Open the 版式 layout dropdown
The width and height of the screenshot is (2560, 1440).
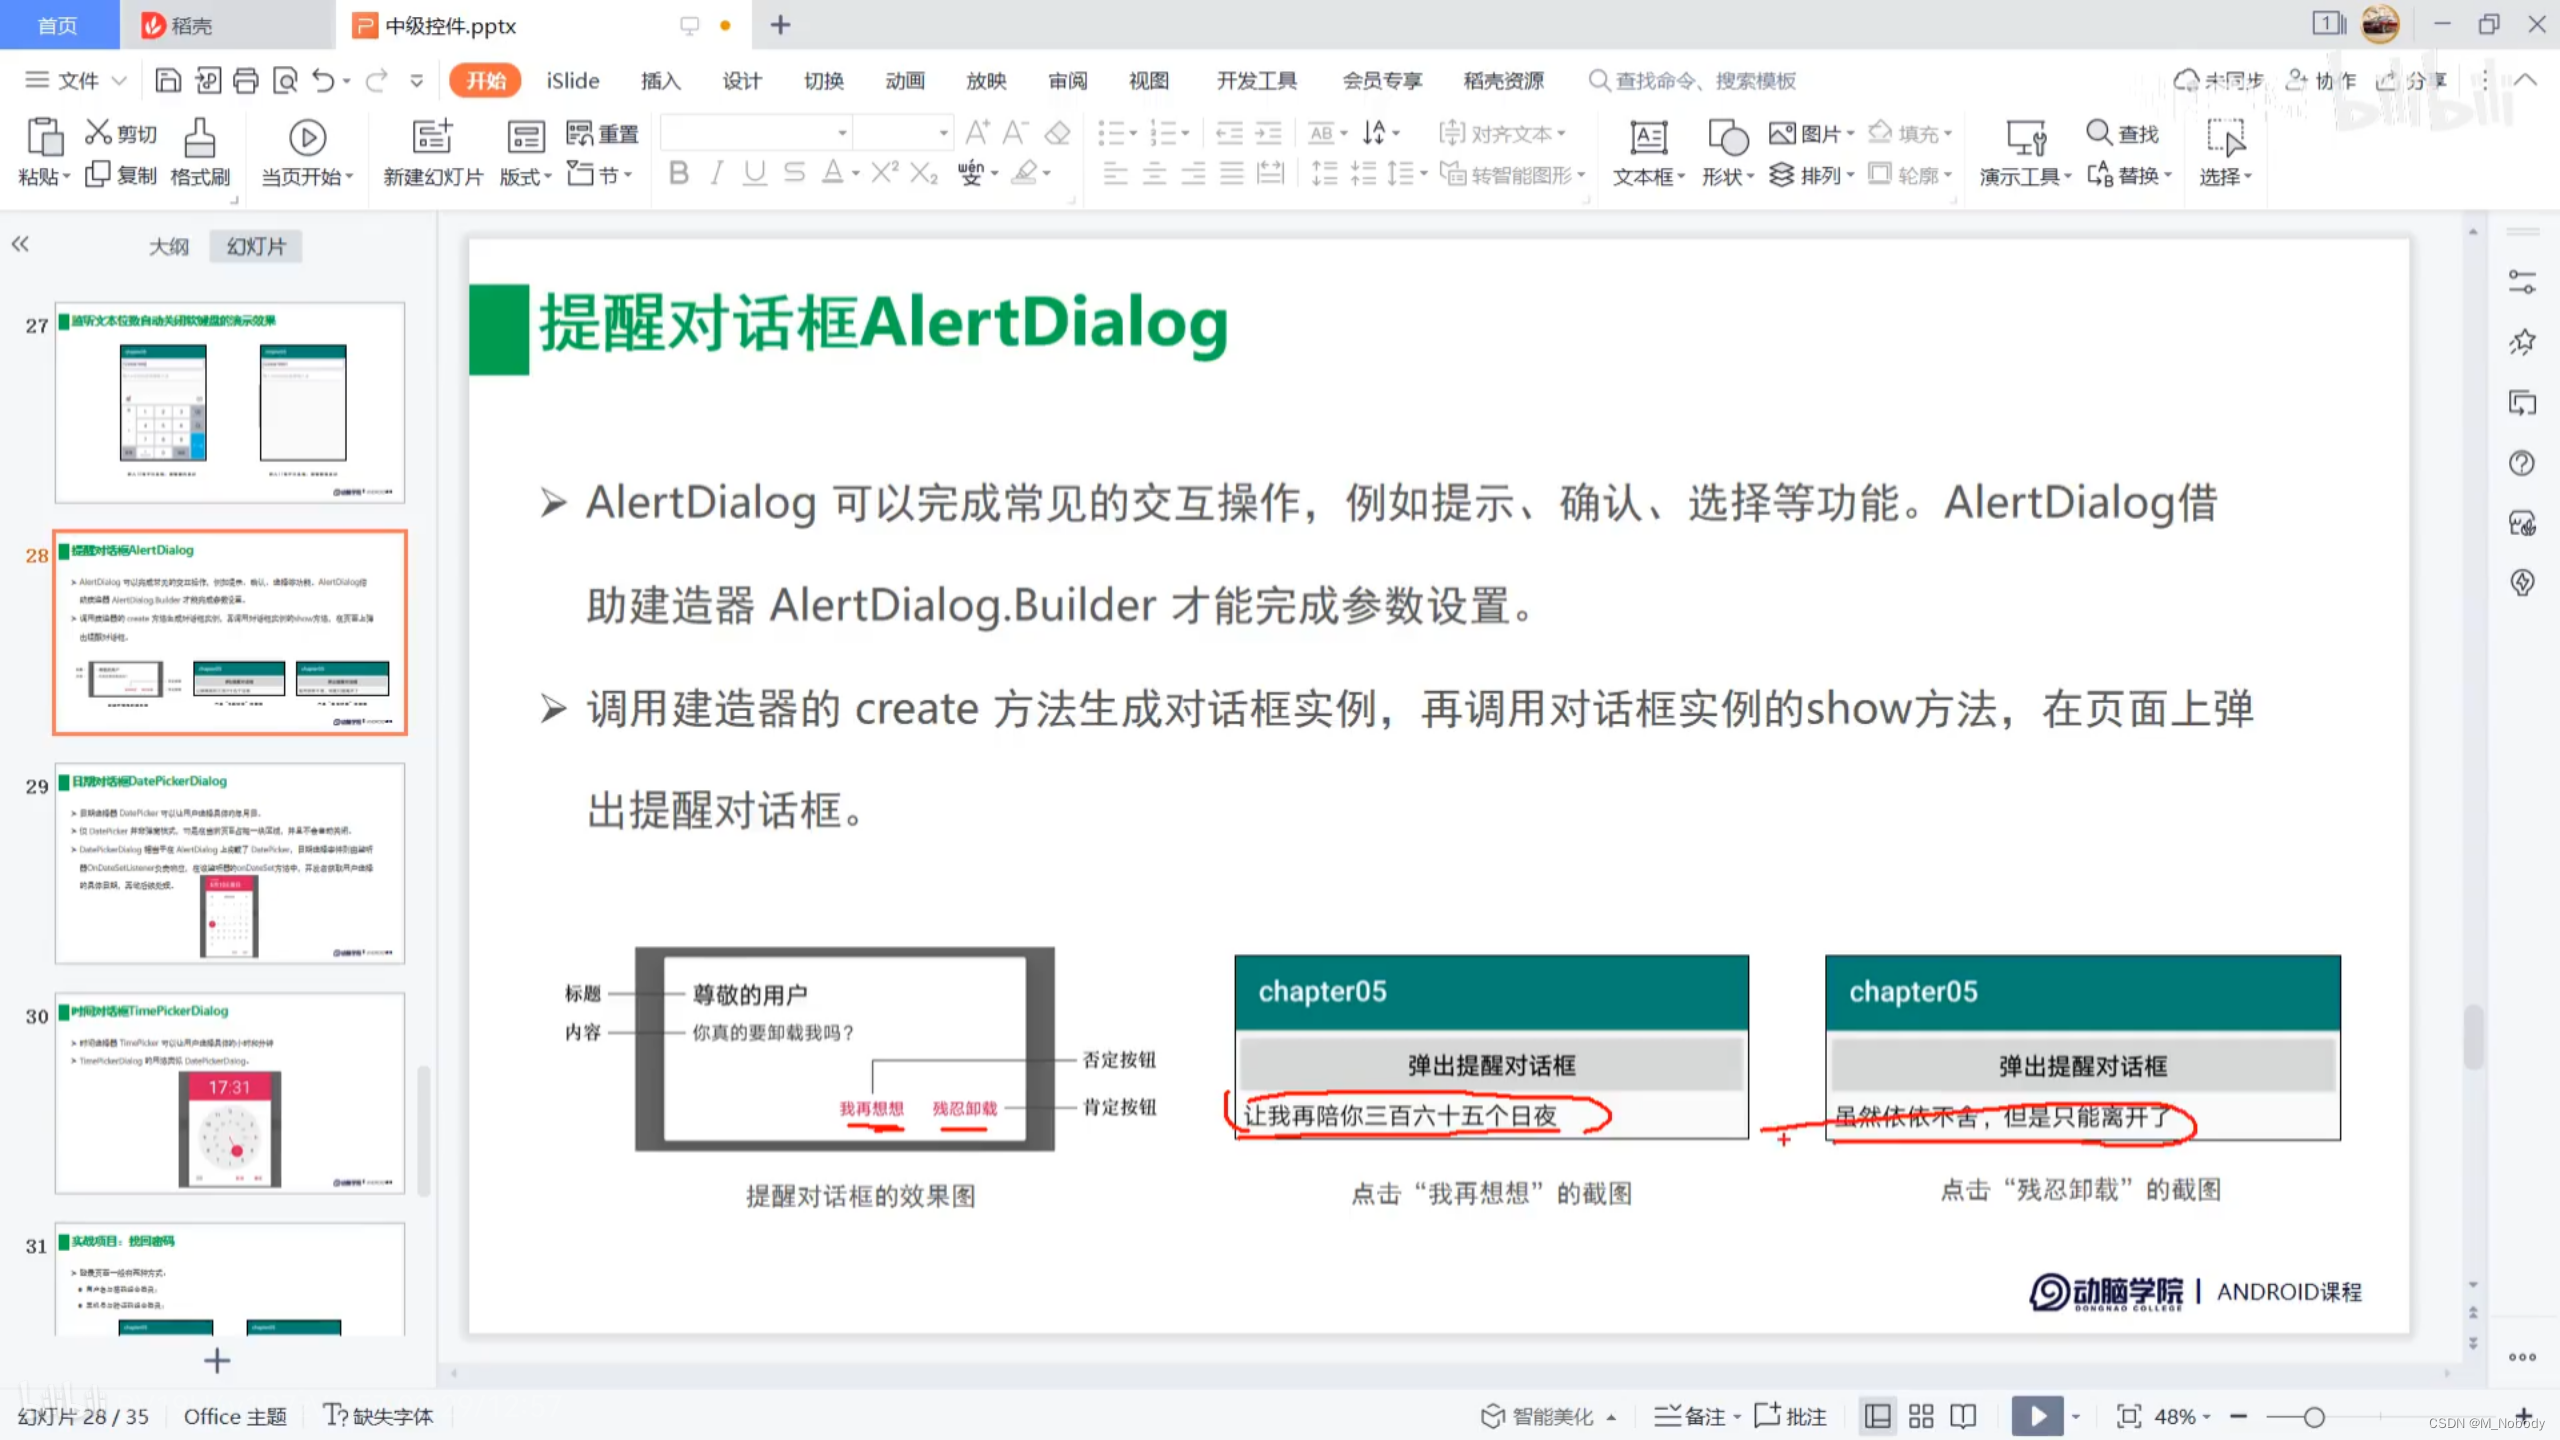pyautogui.click(x=524, y=175)
